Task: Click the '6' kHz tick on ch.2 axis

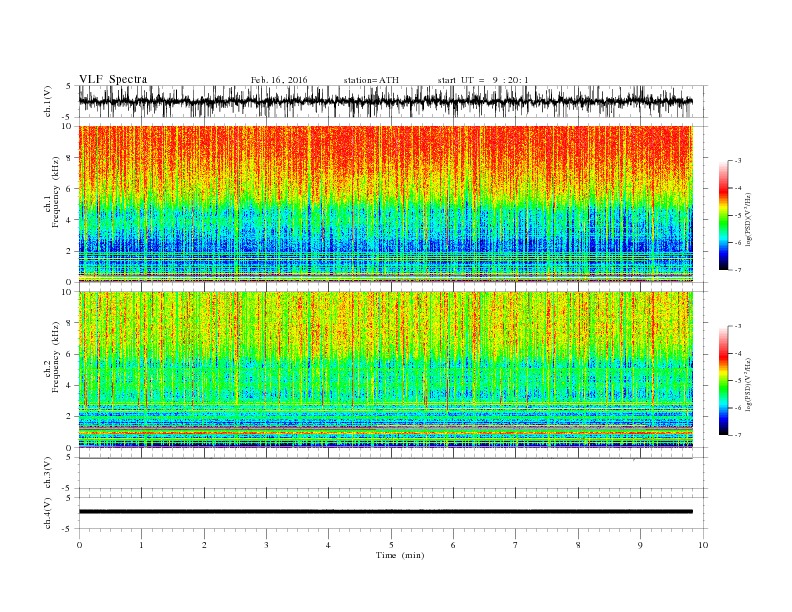Action: 70,354
